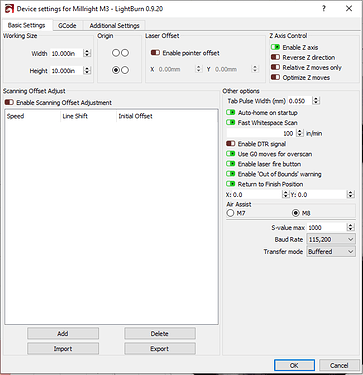Image resolution: width=363 pixels, height=375 pixels.
Task: Click the S-value max spinner arrows
Action: [x=350, y=227]
